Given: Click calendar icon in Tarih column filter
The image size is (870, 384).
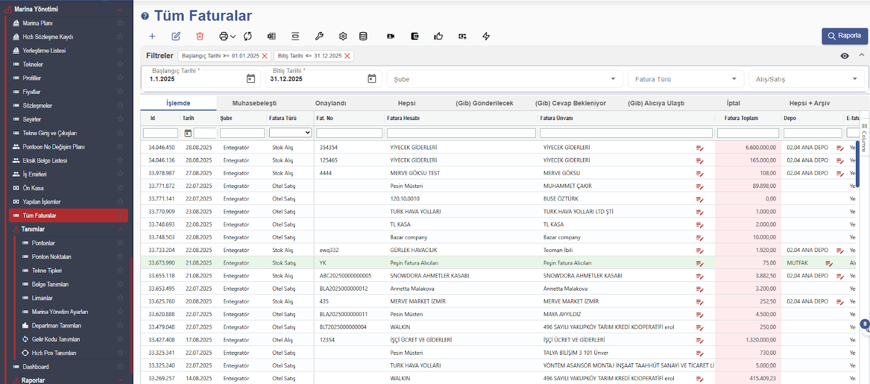Looking at the screenshot, I should point(188,133).
